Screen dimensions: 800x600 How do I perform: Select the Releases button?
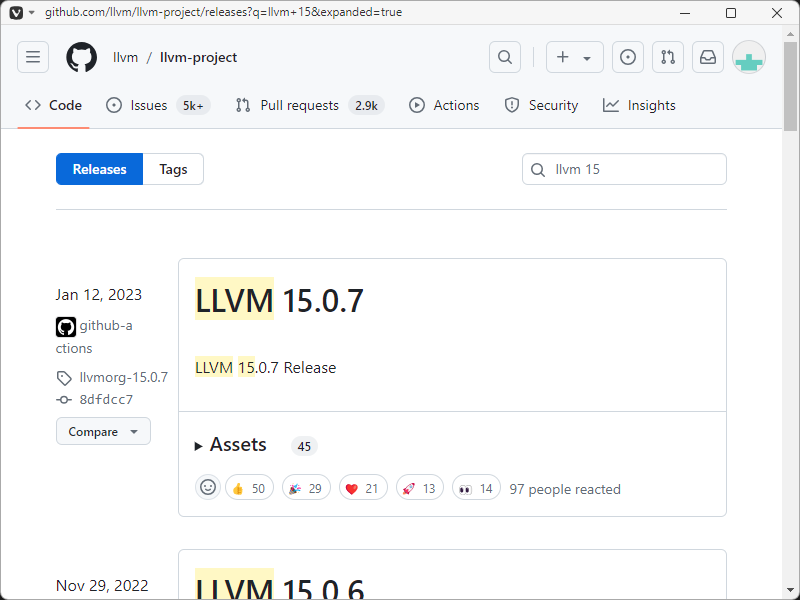tap(99, 169)
